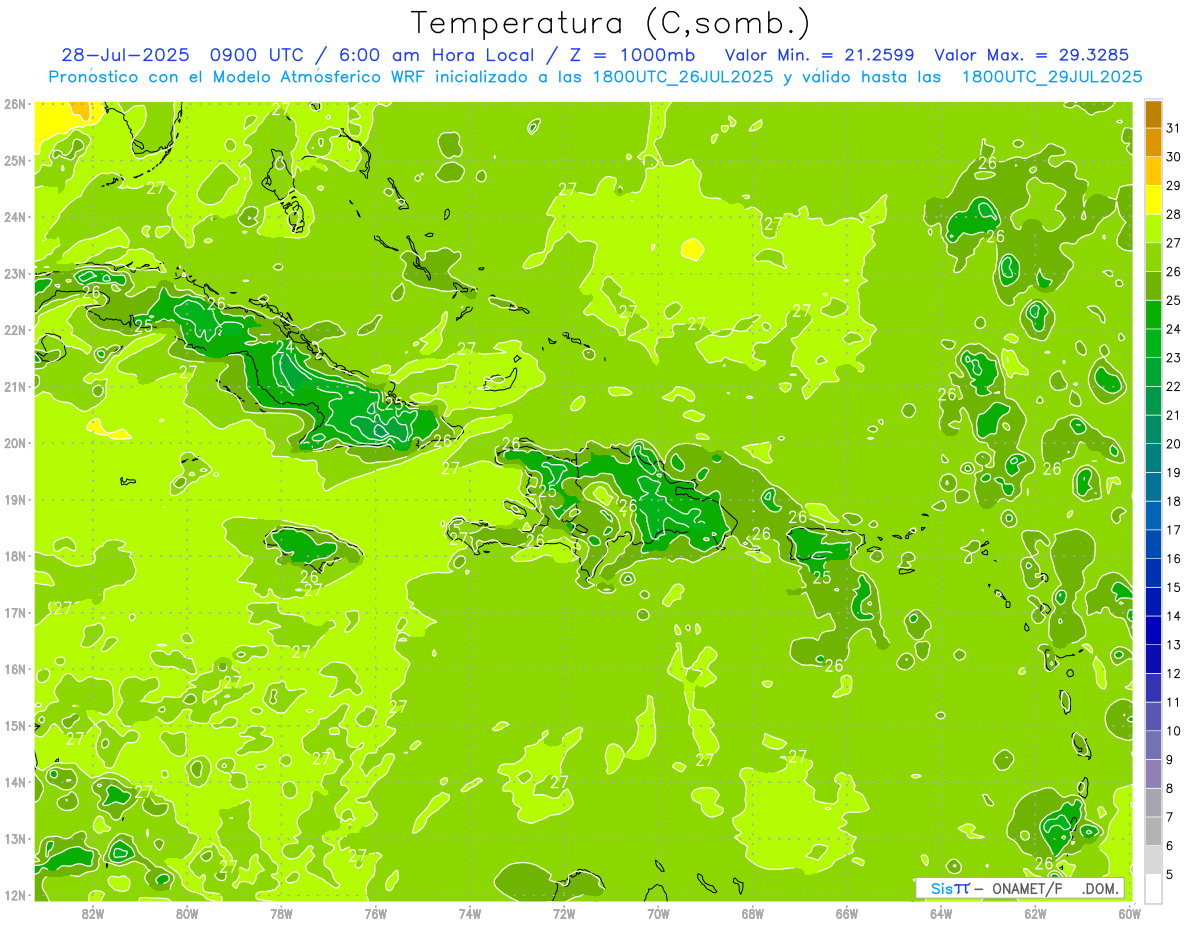Click the 76W longitude axis label
Image resolution: width=1200 pixels, height=927 pixels.
pyautogui.click(x=375, y=913)
